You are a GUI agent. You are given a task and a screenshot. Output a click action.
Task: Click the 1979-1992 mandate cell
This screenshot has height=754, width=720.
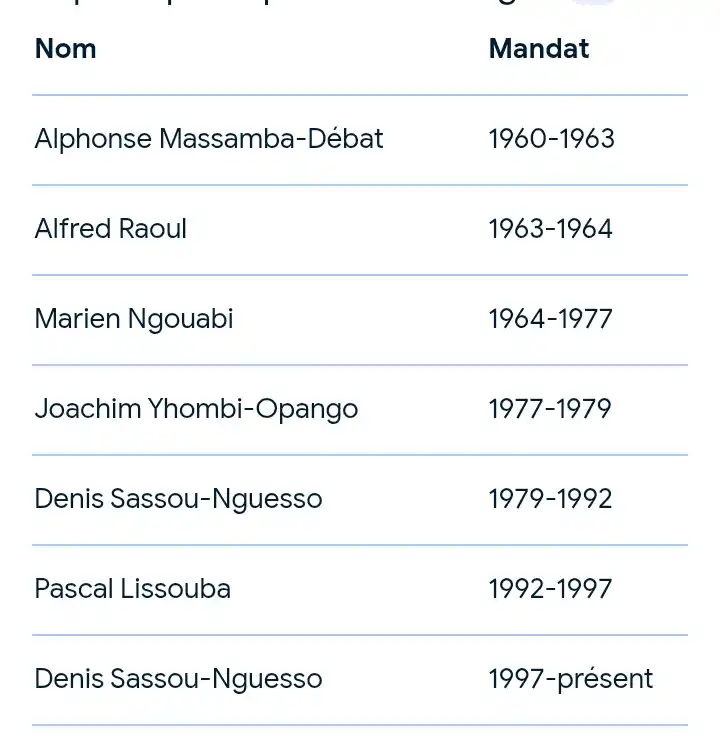click(x=550, y=499)
